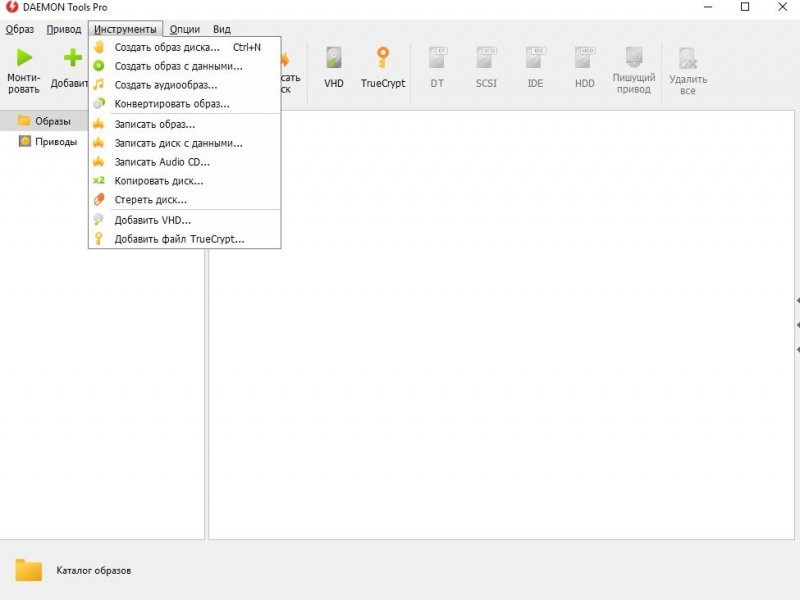Click the SCSI drive toolbar icon
The height and width of the screenshot is (600, 800).
tap(486, 58)
